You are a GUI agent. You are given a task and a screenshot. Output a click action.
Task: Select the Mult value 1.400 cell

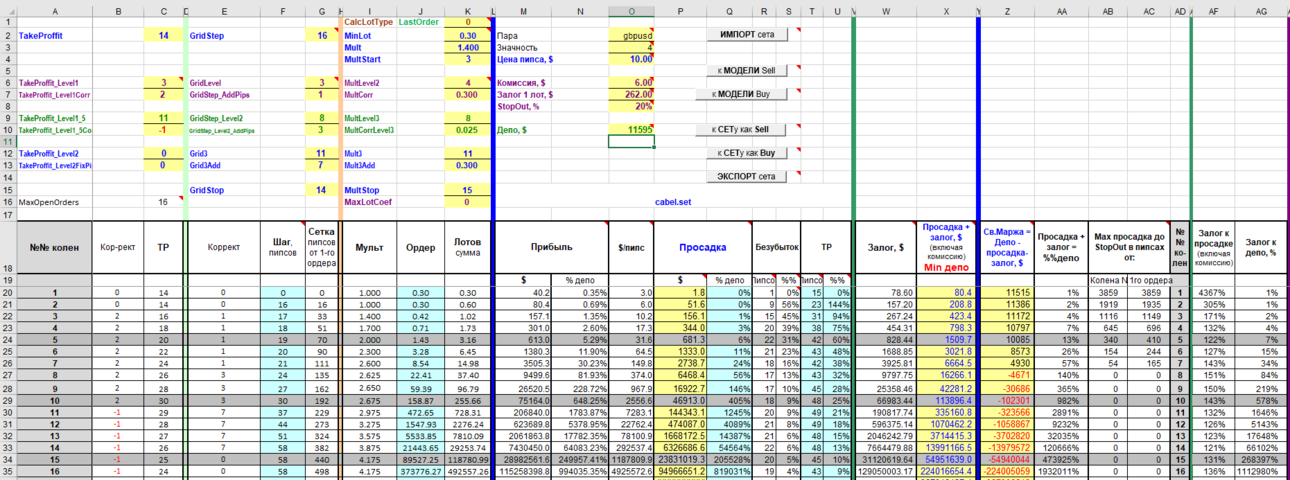pos(468,47)
